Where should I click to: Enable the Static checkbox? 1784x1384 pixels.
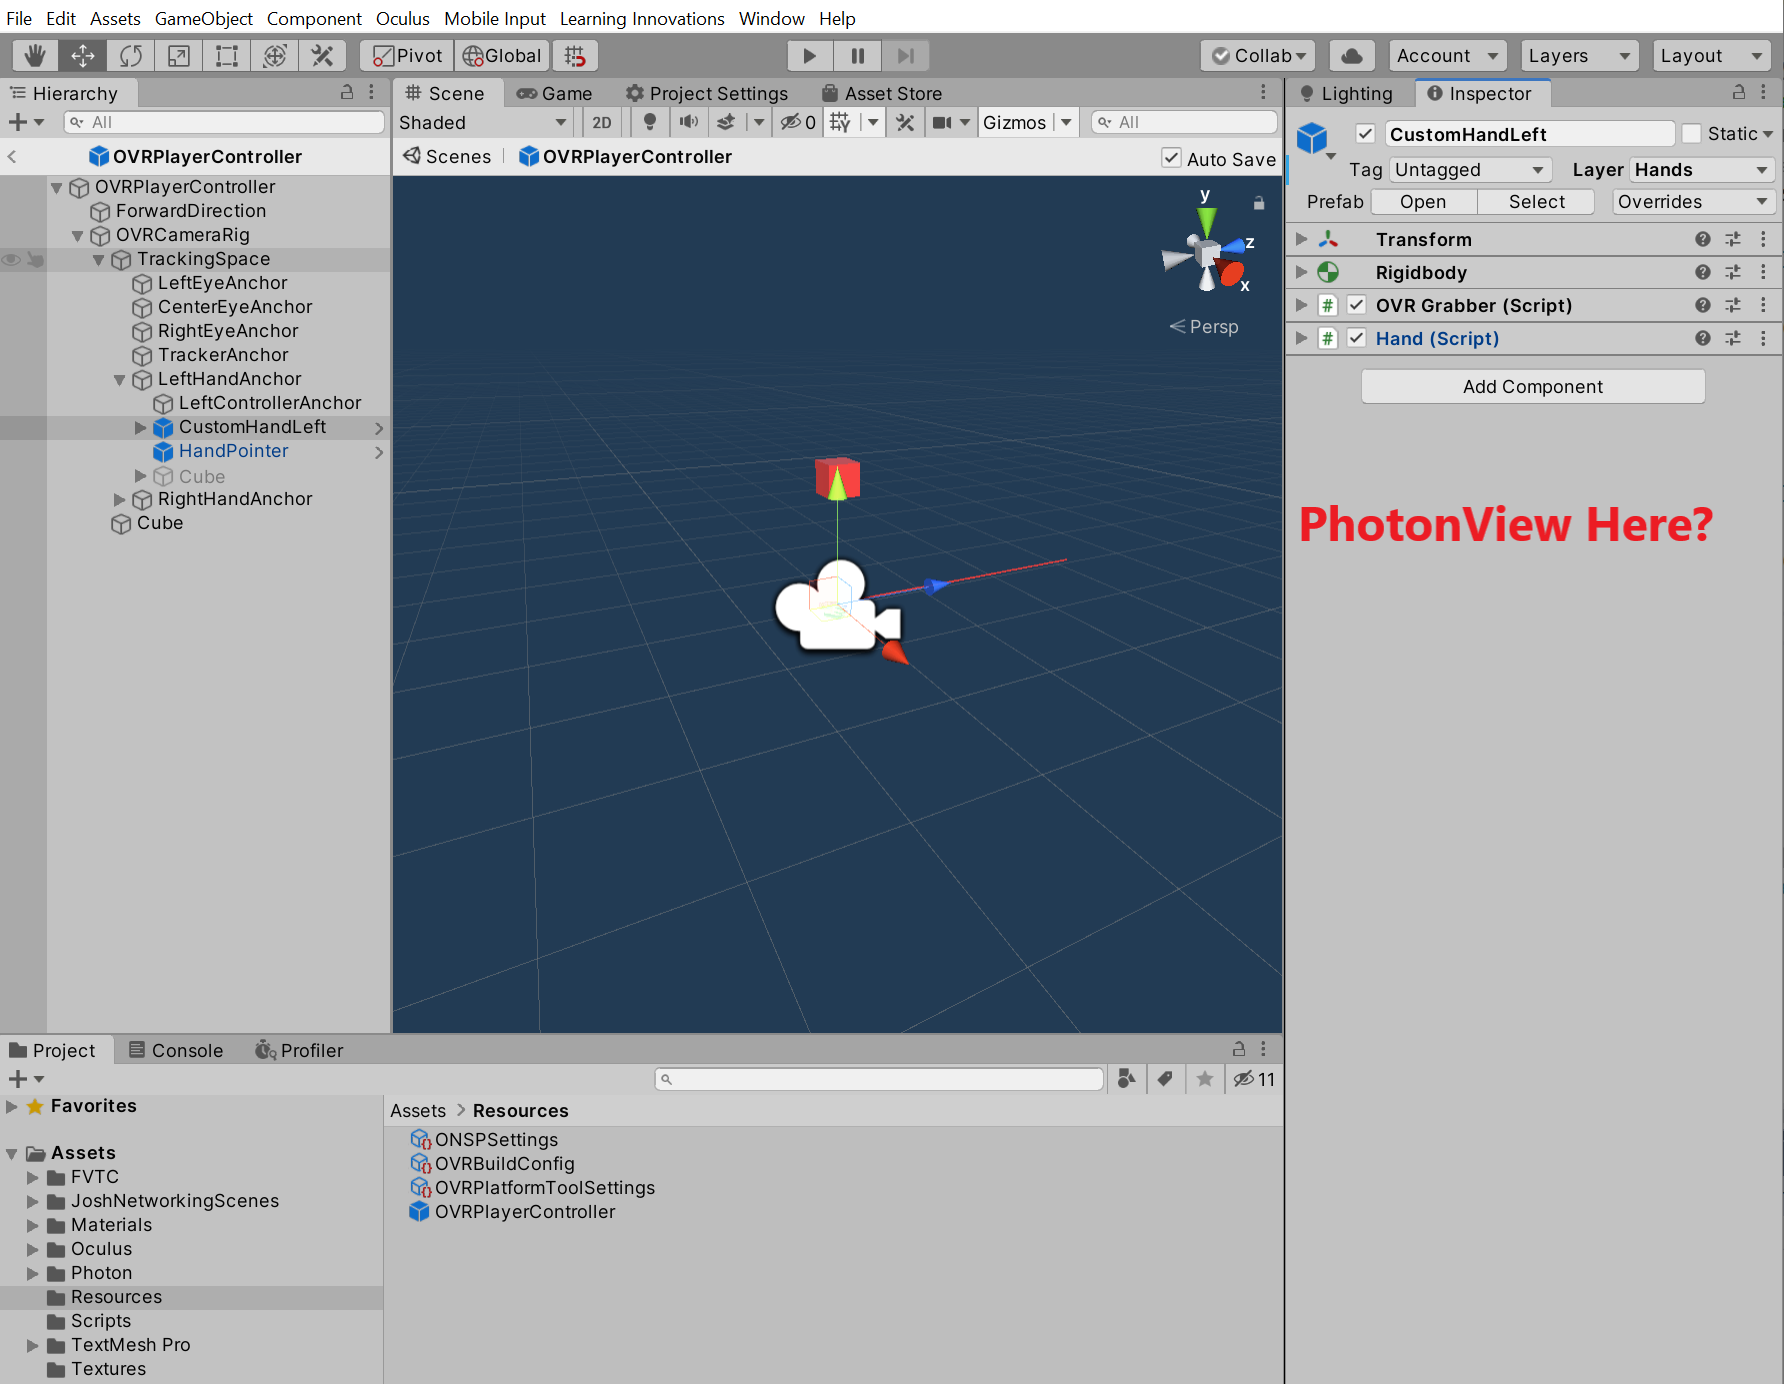[x=1692, y=134]
